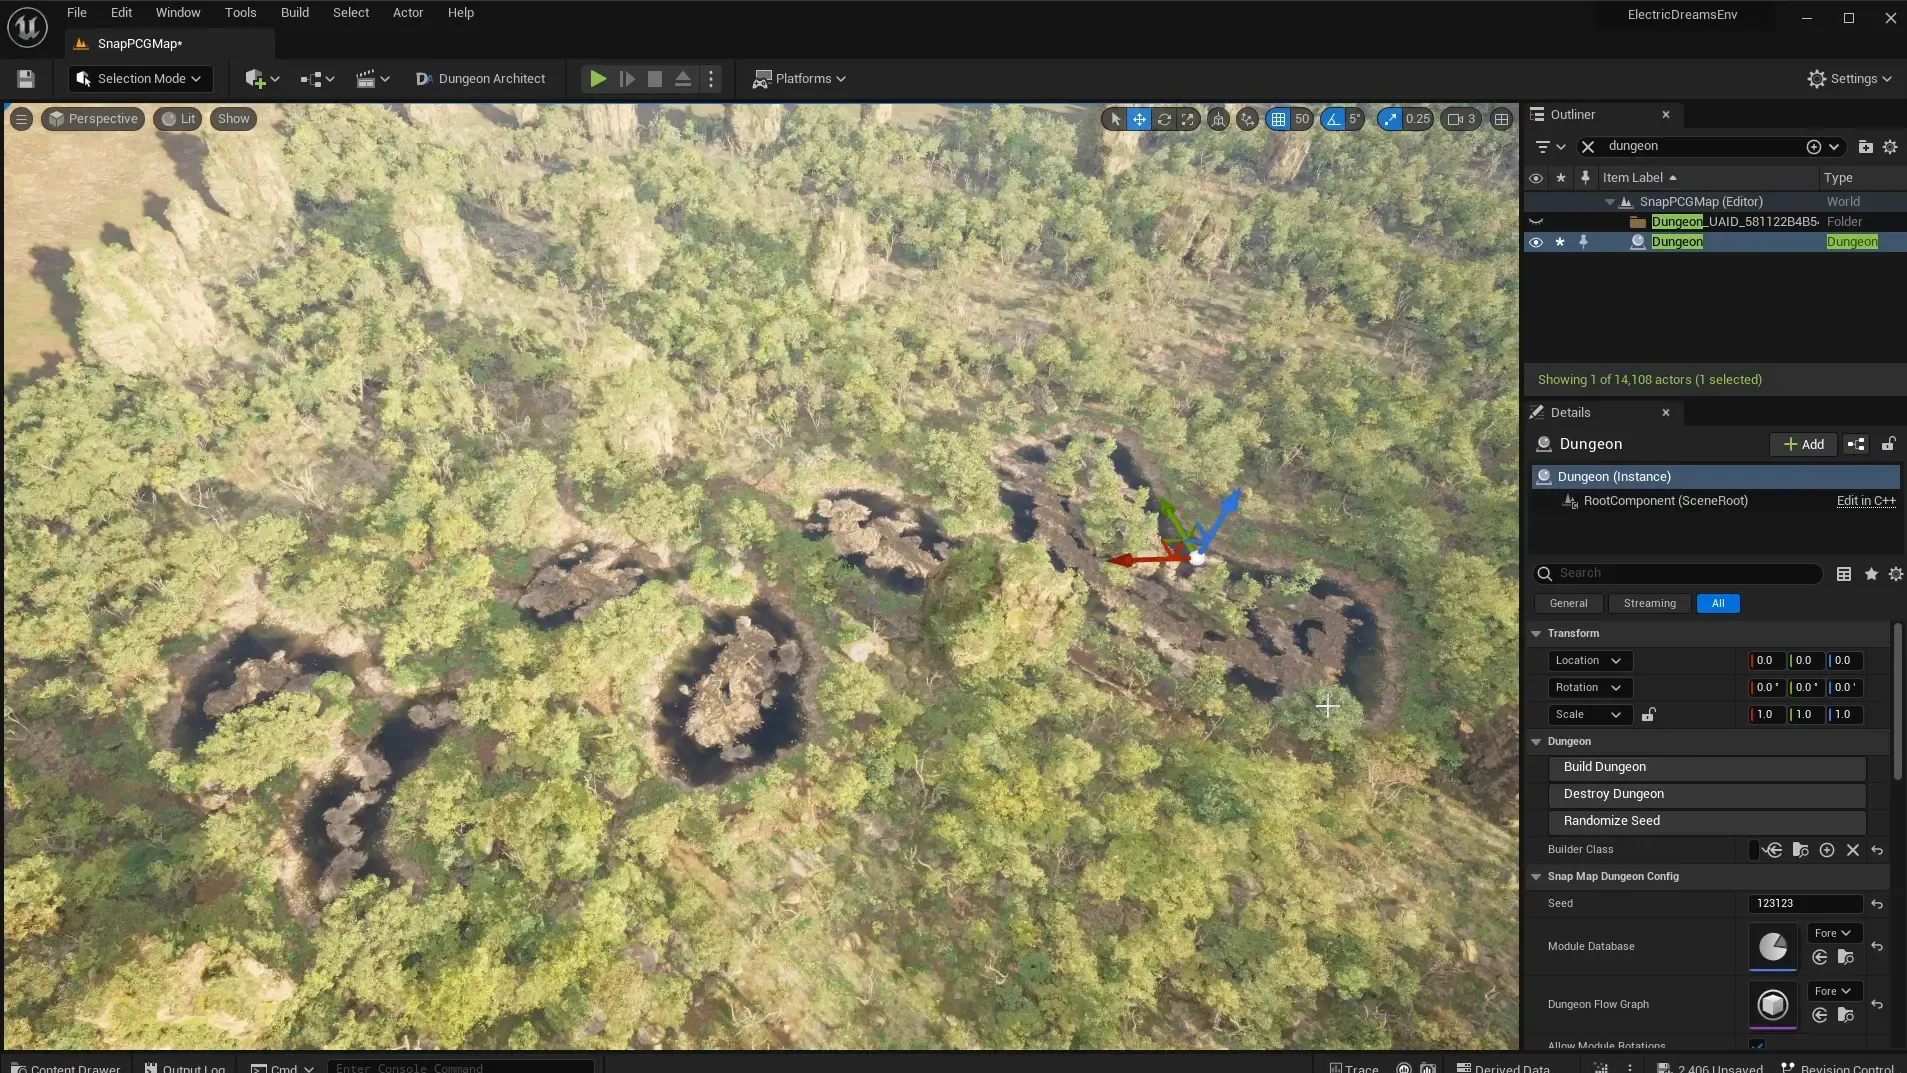The height and width of the screenshot is (1073, 1907).
Task: Clear the Outliner search text
Action: 1588,147
